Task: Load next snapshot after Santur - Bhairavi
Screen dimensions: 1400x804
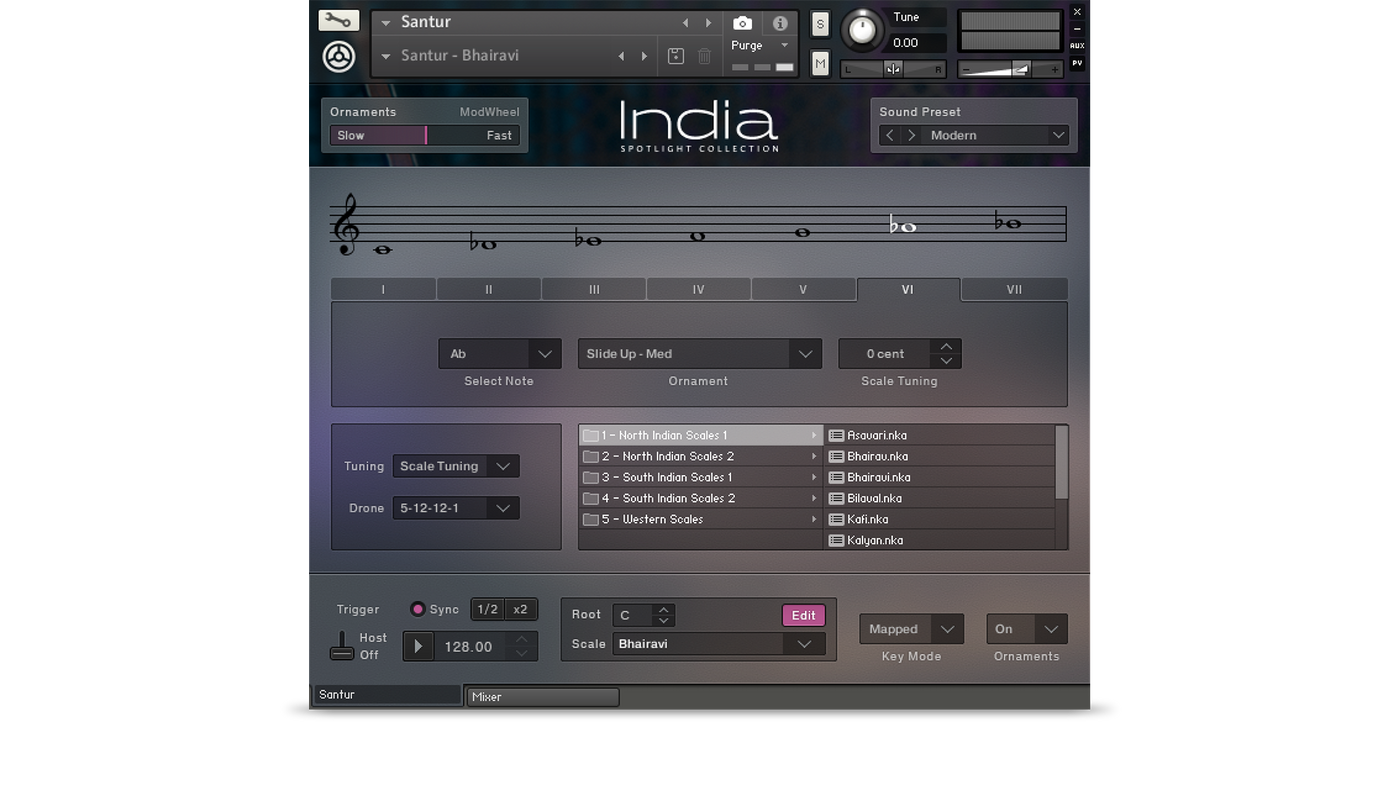Action: pyautogui.click(x=644, y=56)
